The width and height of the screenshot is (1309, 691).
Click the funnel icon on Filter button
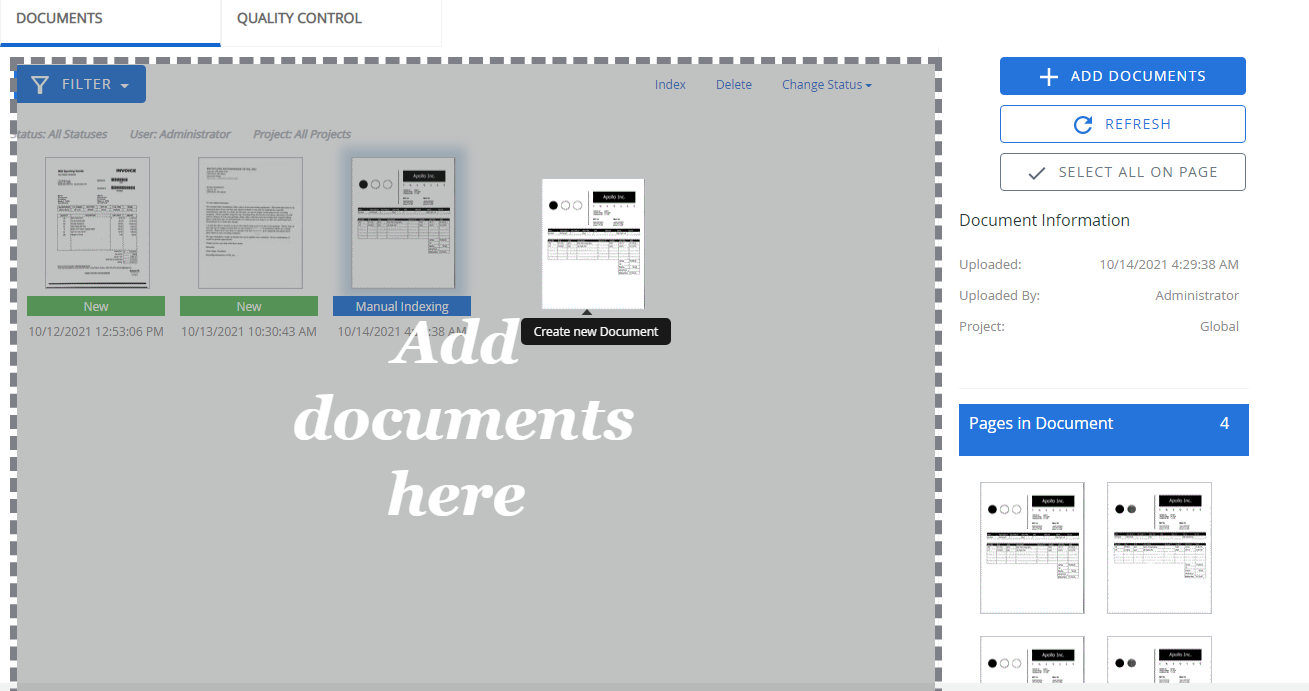[40, 85]
